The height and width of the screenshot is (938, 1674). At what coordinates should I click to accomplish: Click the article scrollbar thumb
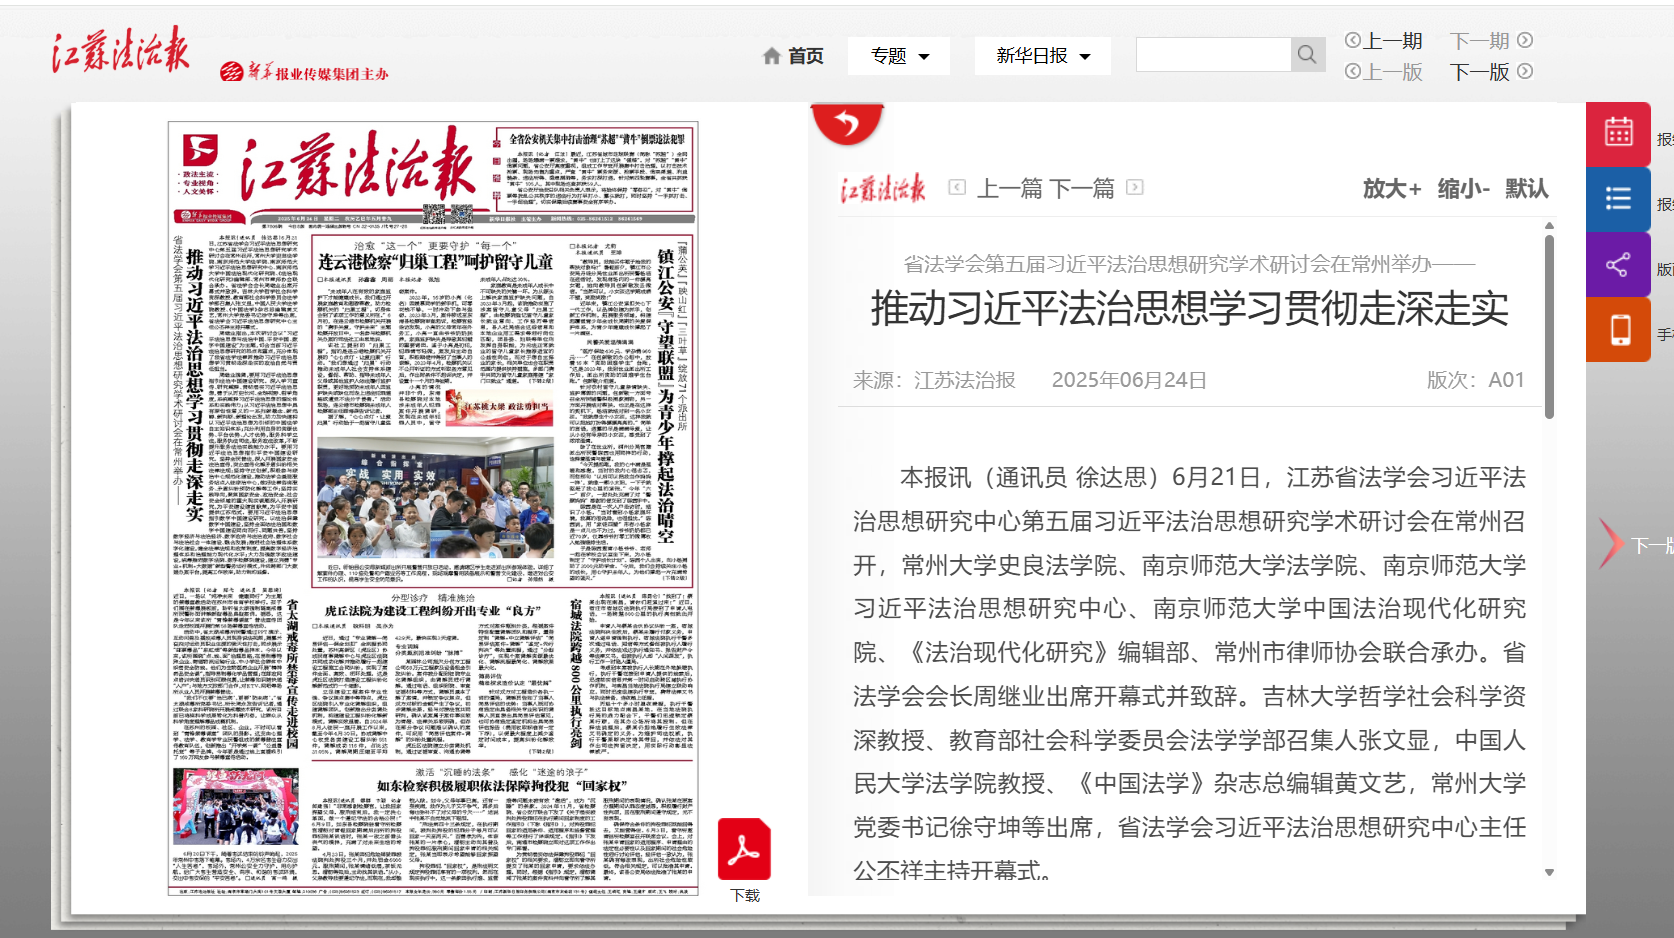coord(1549,326)
